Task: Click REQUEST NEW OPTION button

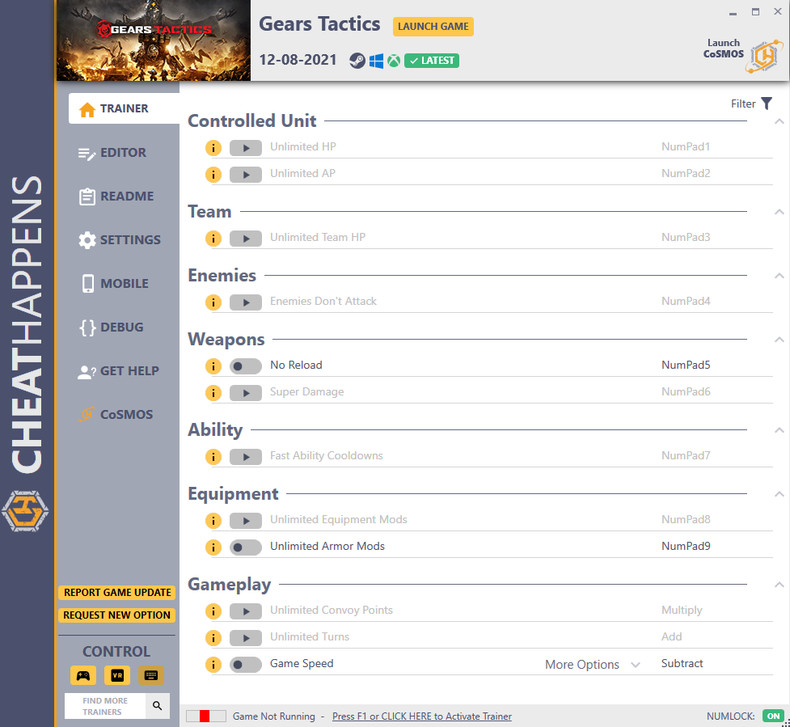Action: 117,615
